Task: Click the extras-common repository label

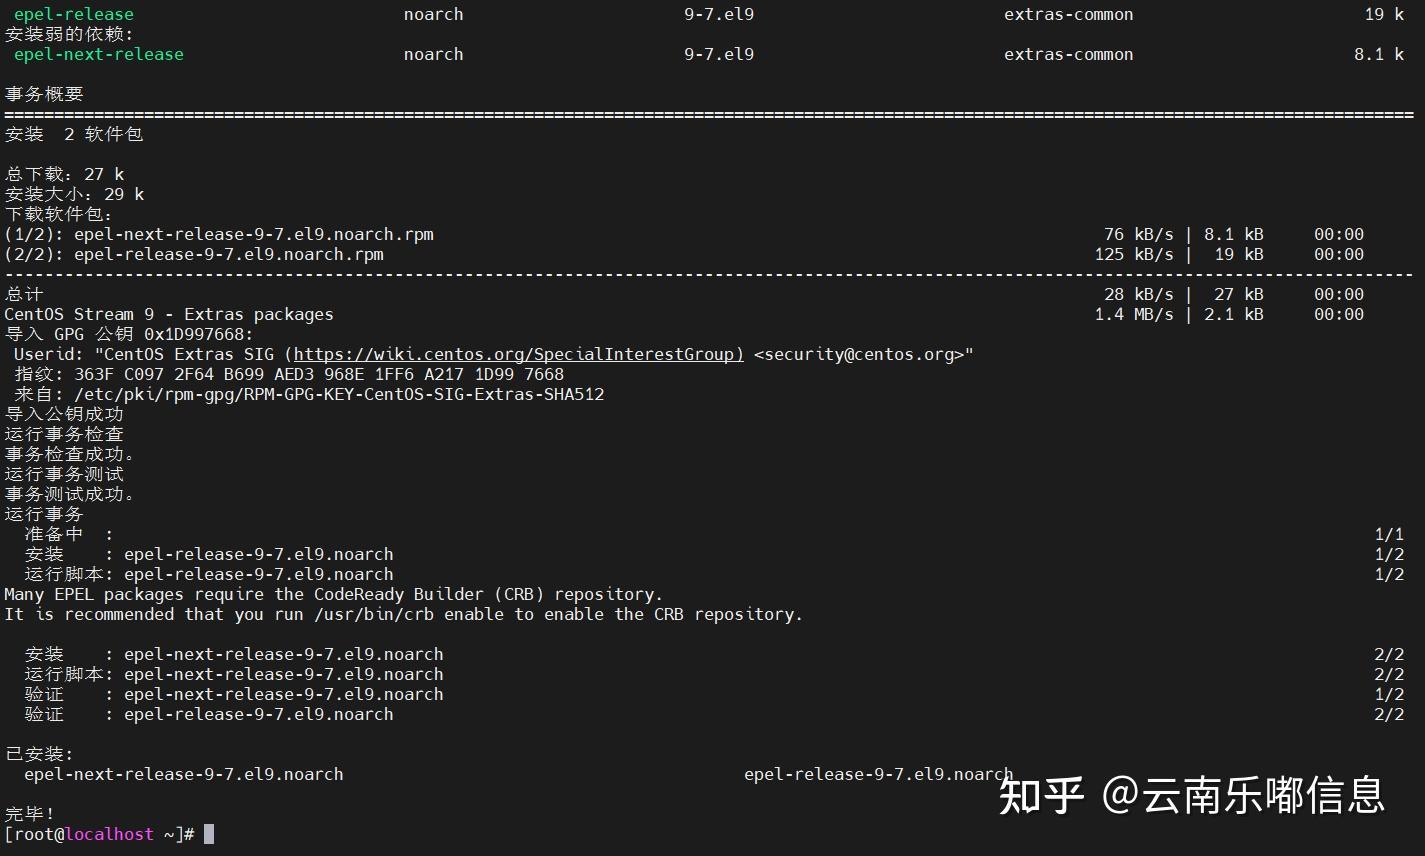Action: pos(1068,14)
